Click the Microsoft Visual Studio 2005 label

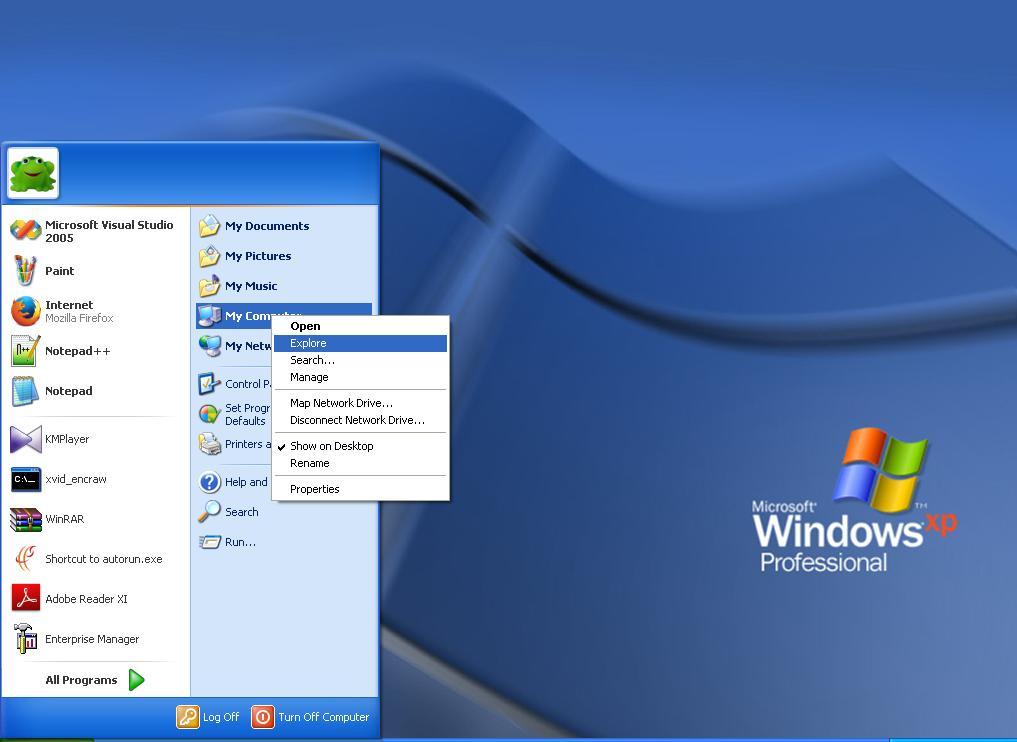click(x=109, y=231)
